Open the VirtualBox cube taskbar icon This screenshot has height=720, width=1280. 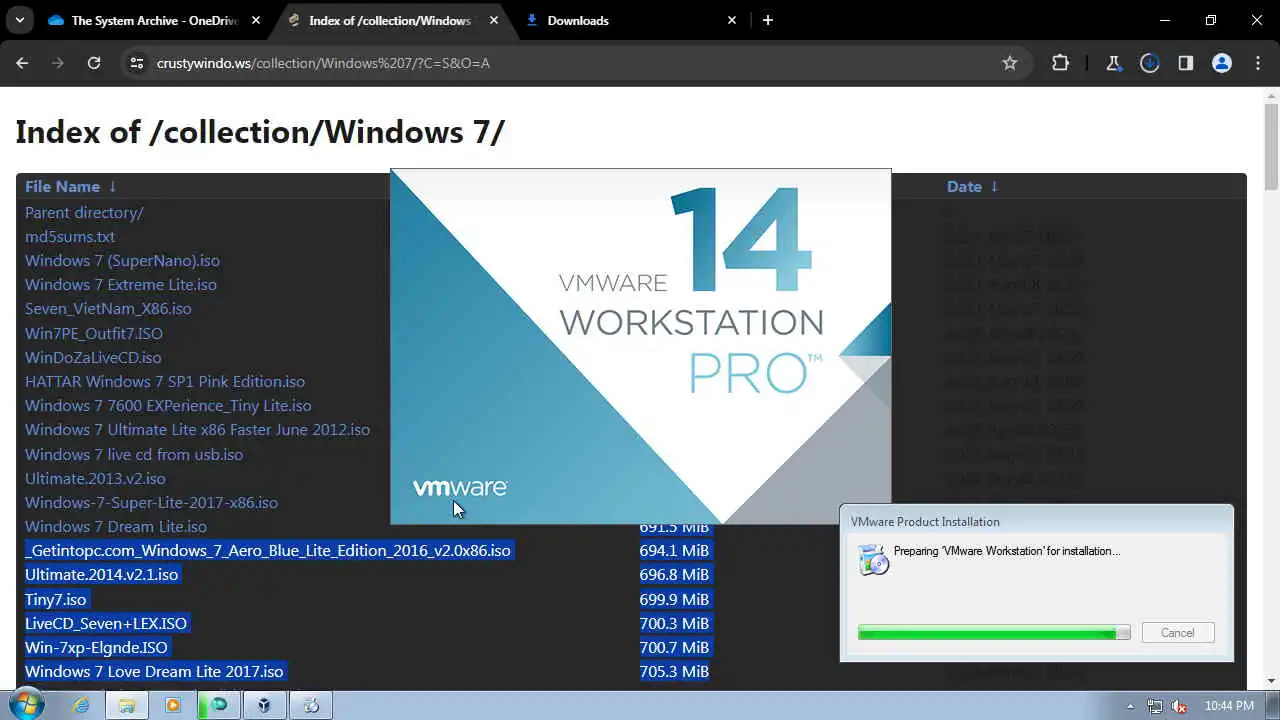[264, 705]
